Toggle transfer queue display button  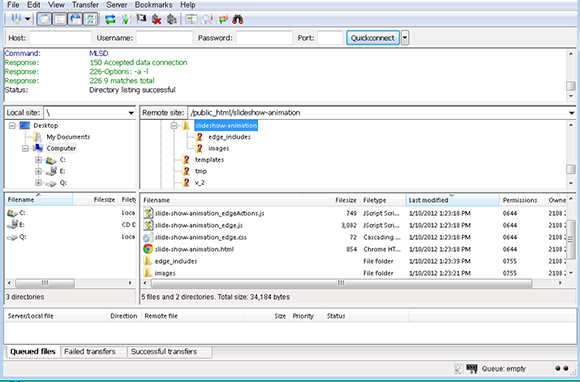[91, 19]
